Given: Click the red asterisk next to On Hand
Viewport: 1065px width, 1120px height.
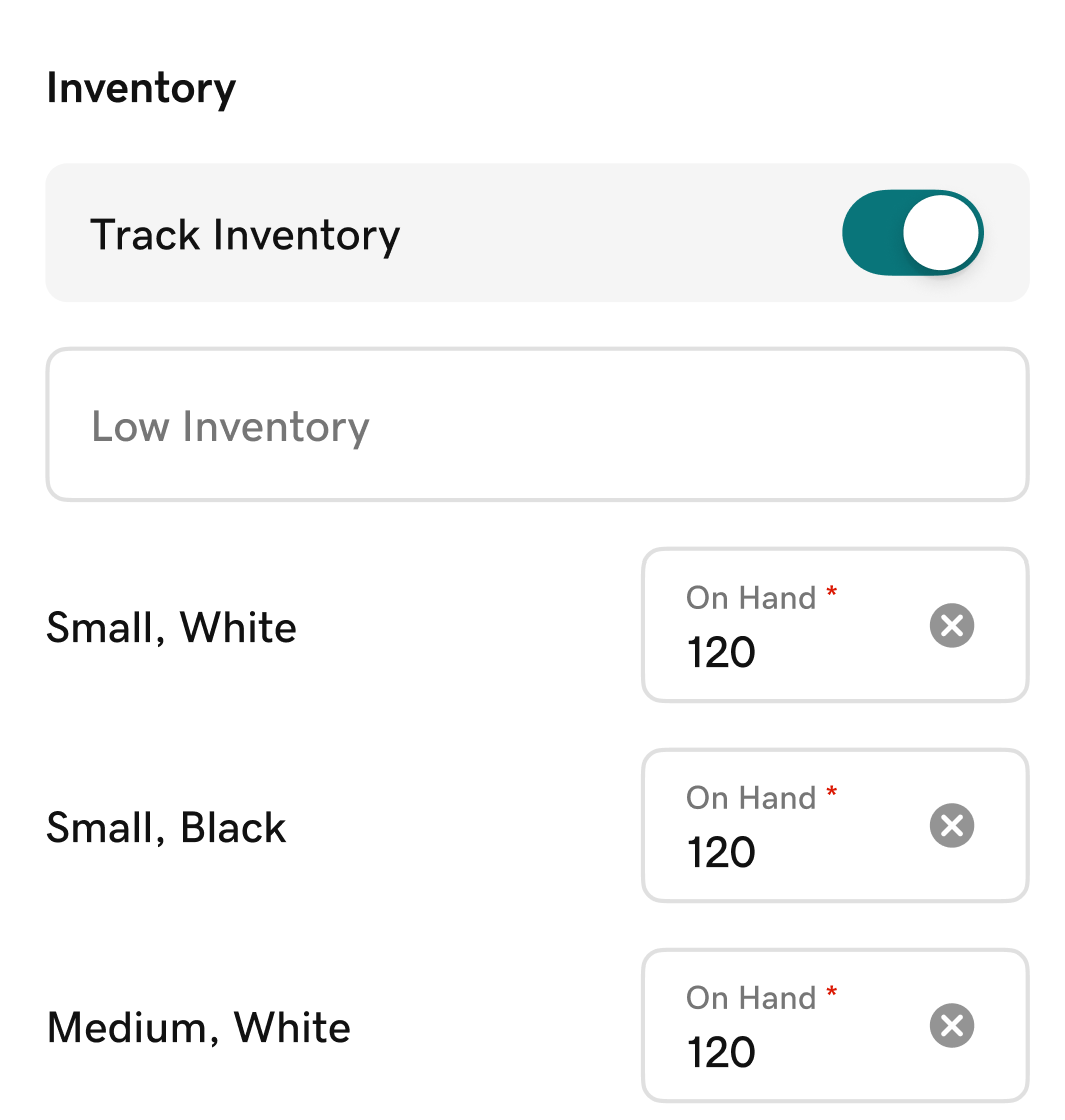Looking at the screenshot, I should [x=833, y=592].
